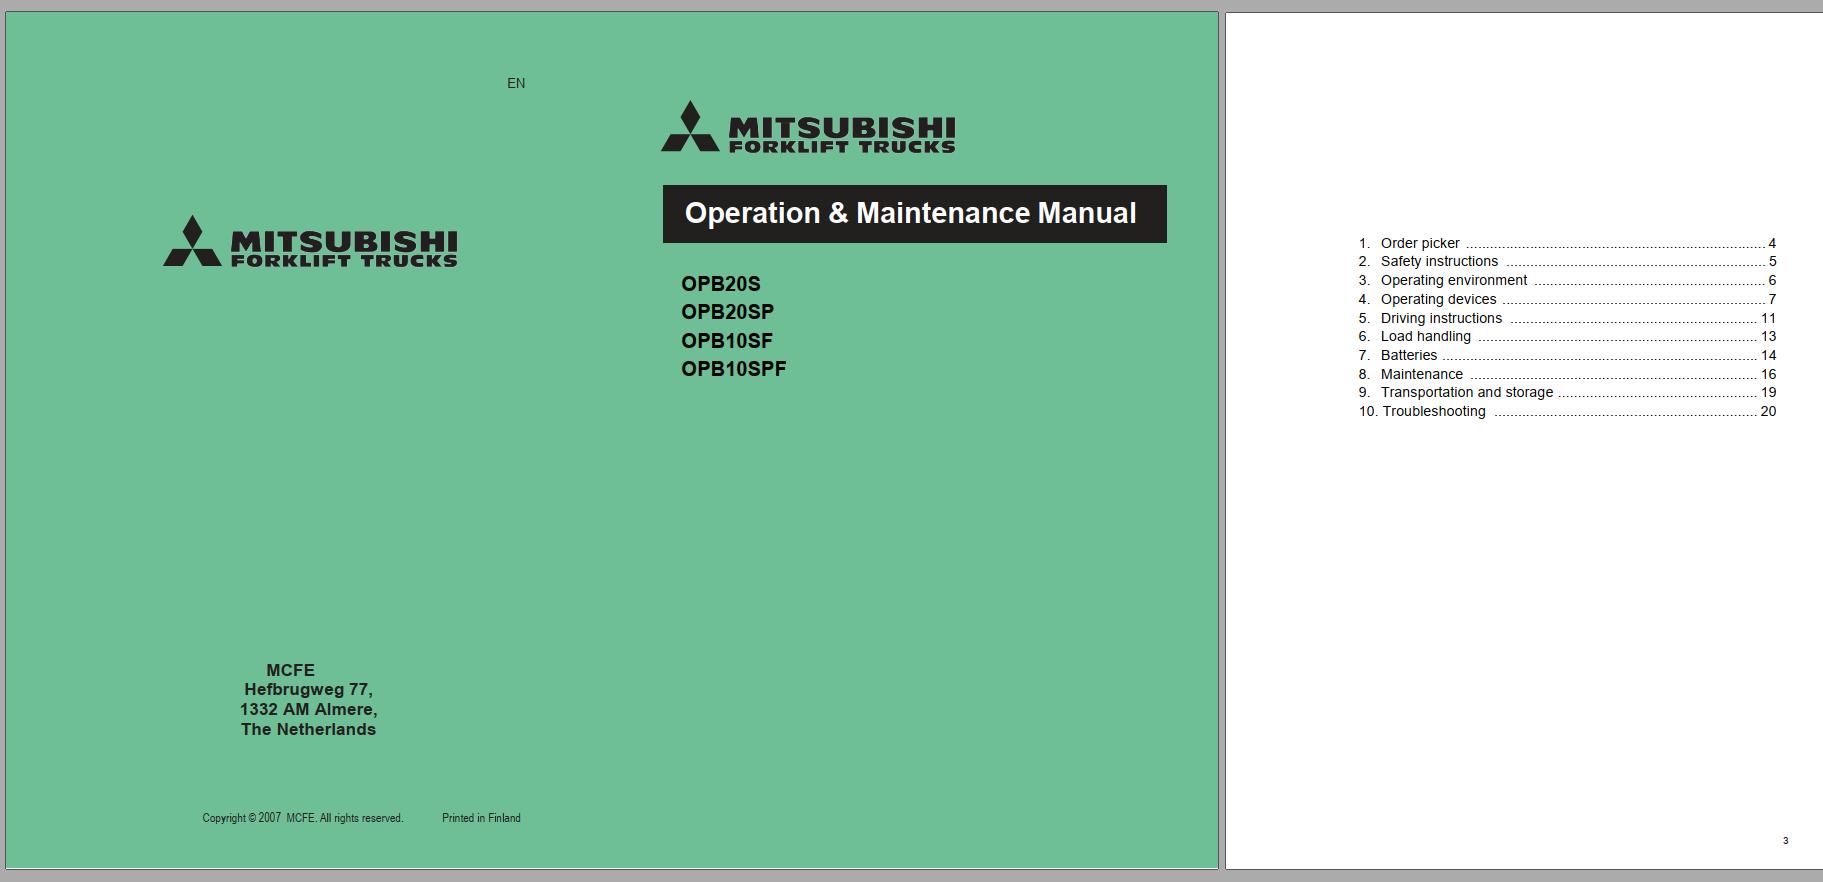
Task: Click page number 3 at the page bottom
Action: (x=1785, y=841)
